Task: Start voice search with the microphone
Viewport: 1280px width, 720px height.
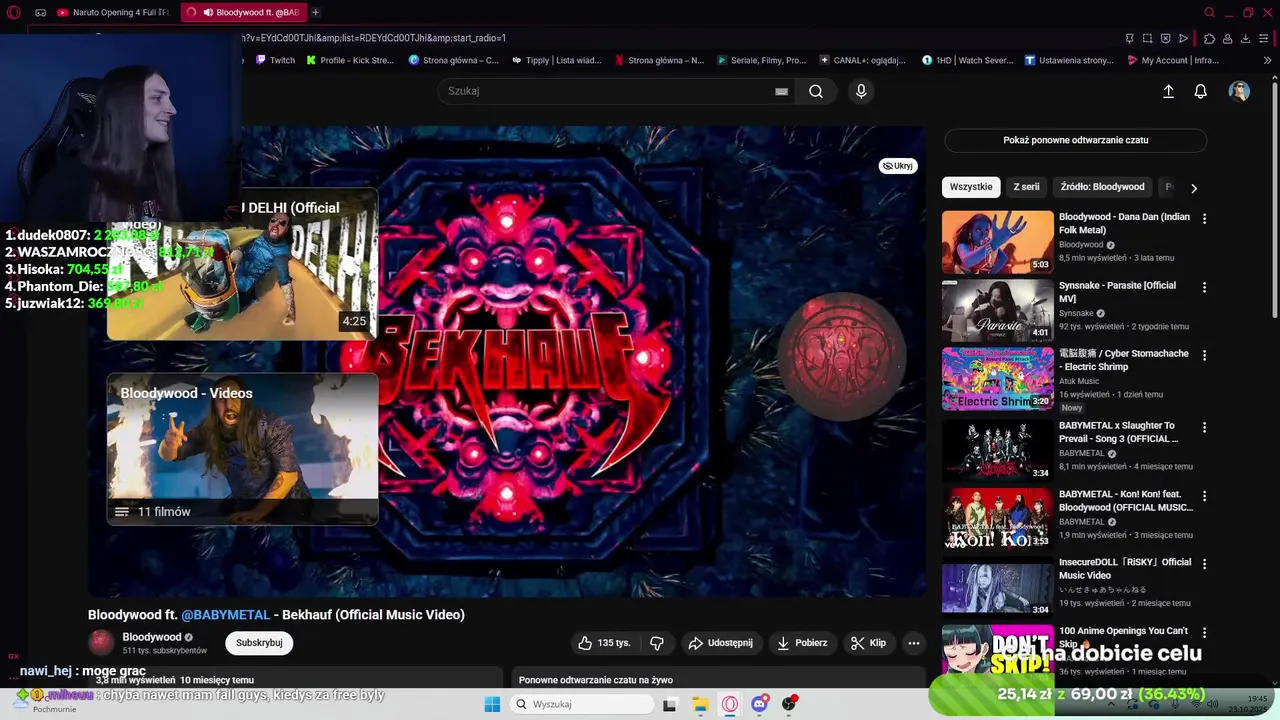Action: point(861,91)
